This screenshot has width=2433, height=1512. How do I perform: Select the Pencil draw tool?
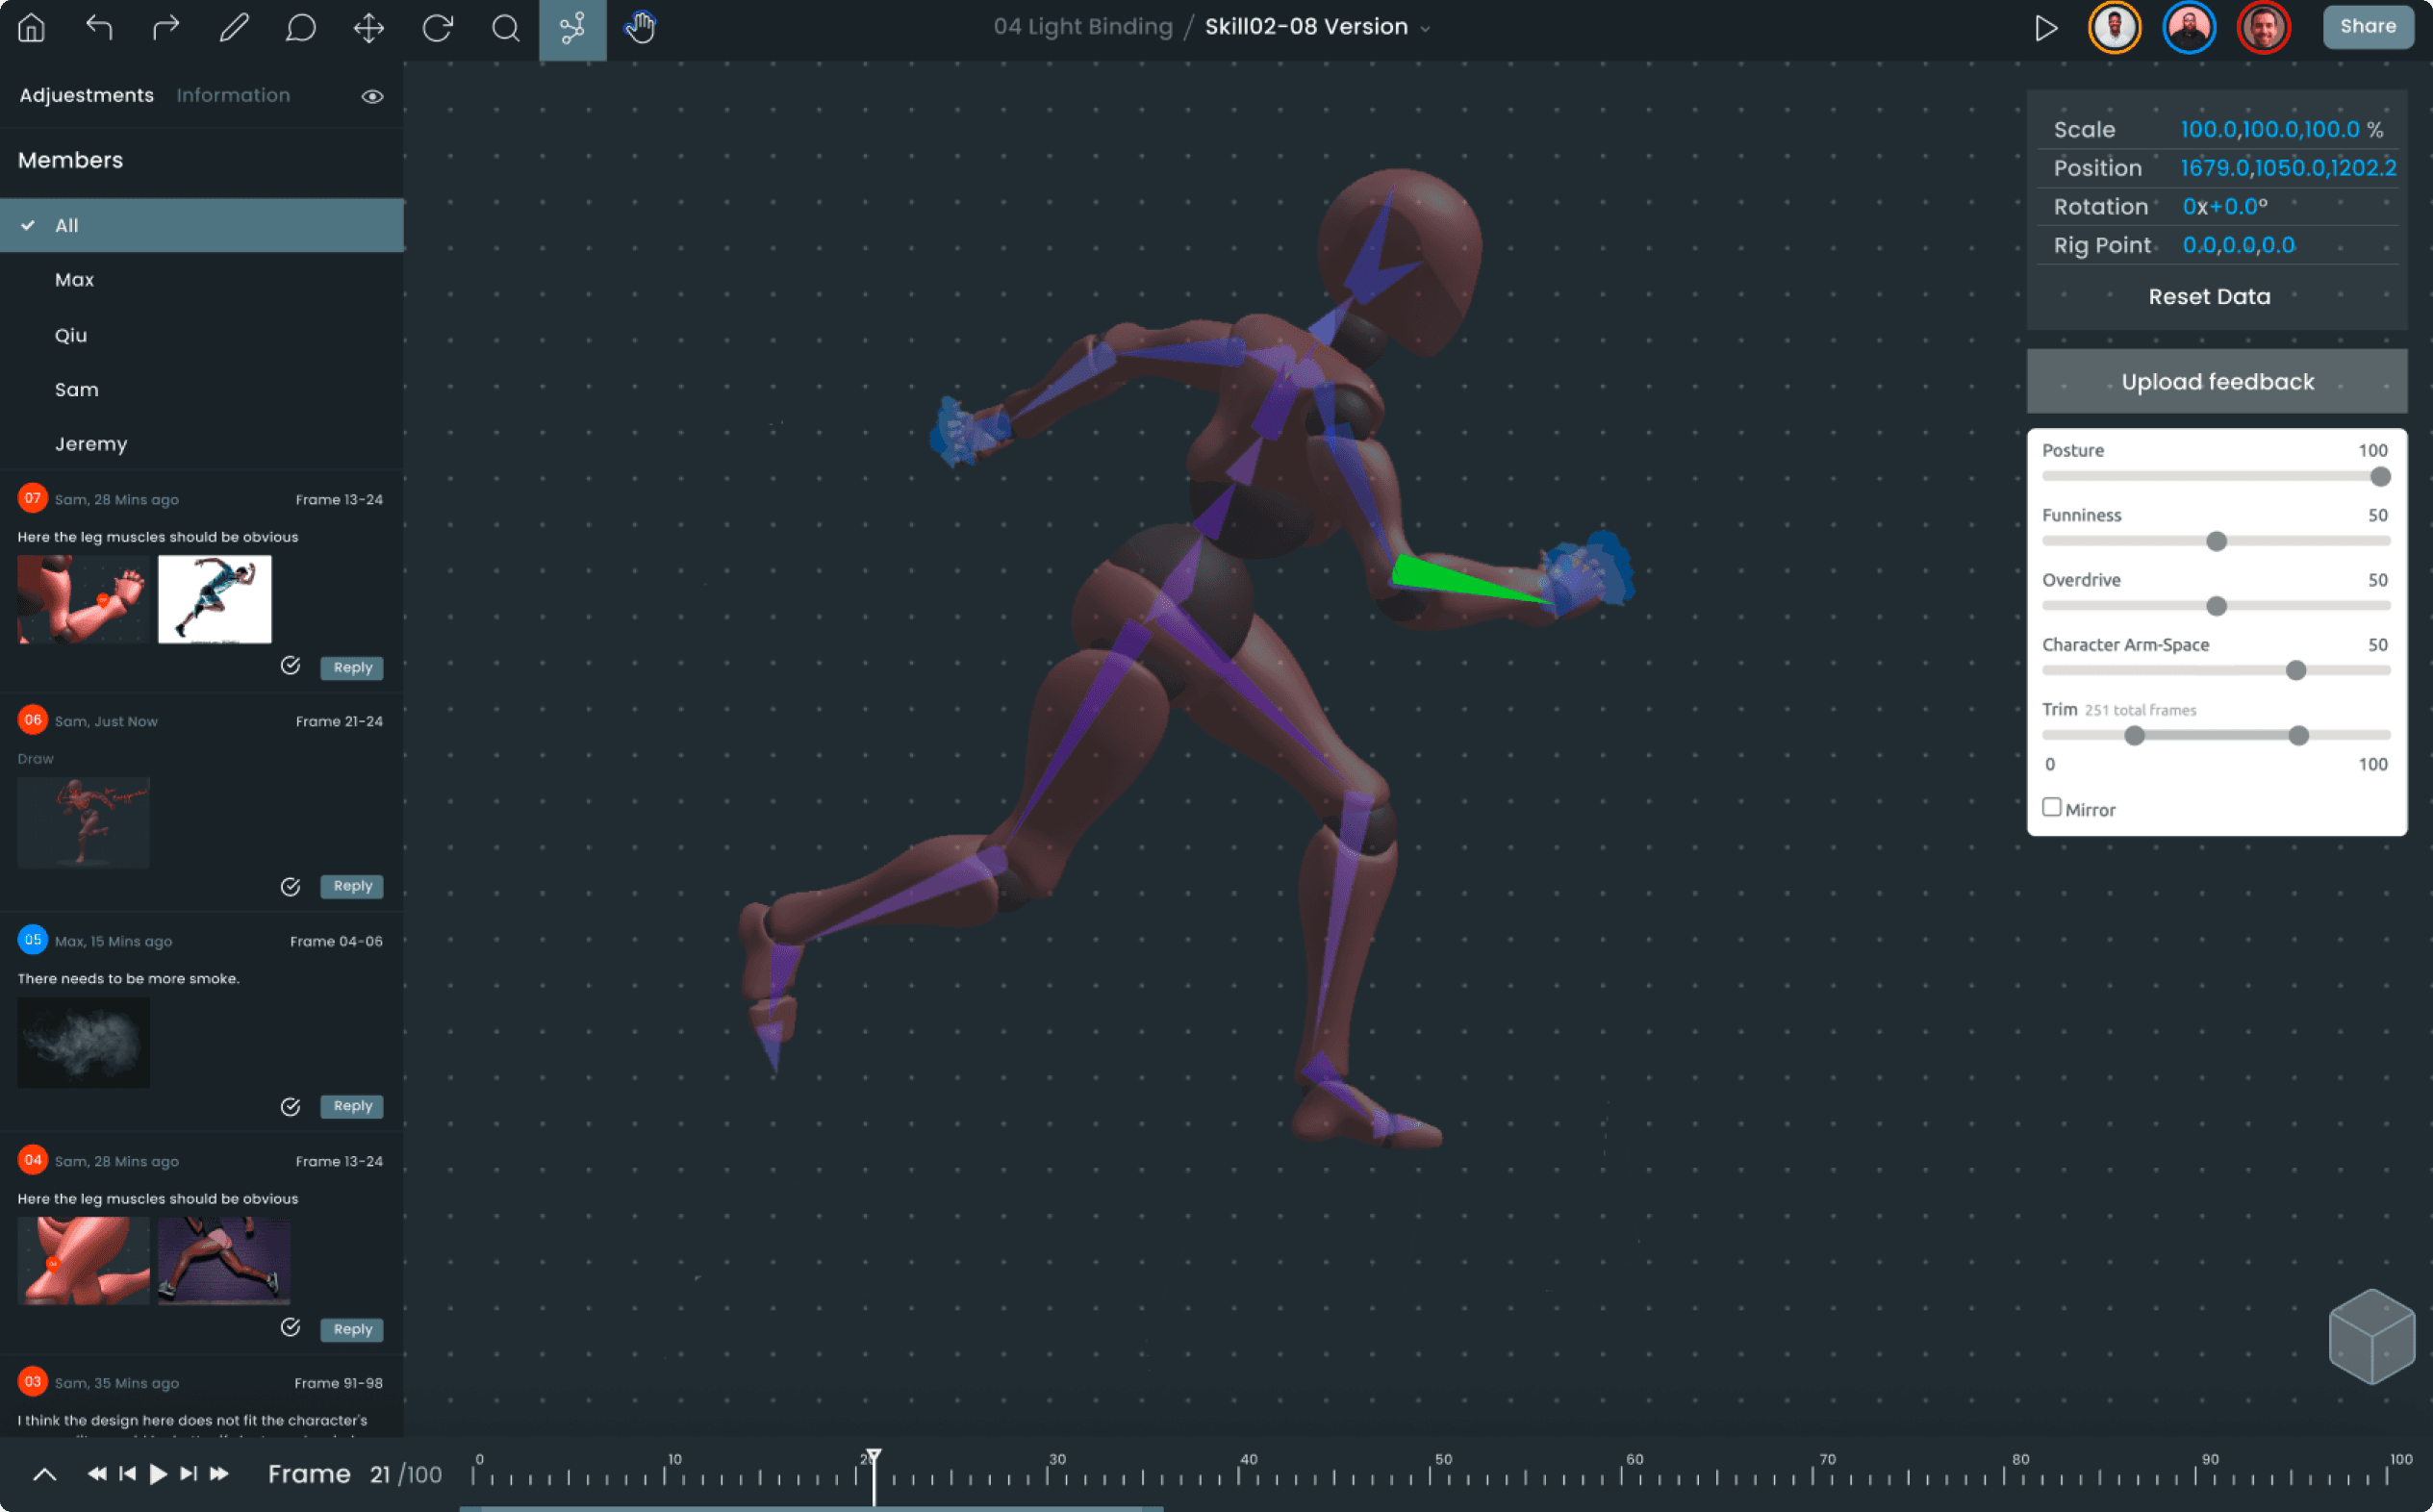[233, 27]
